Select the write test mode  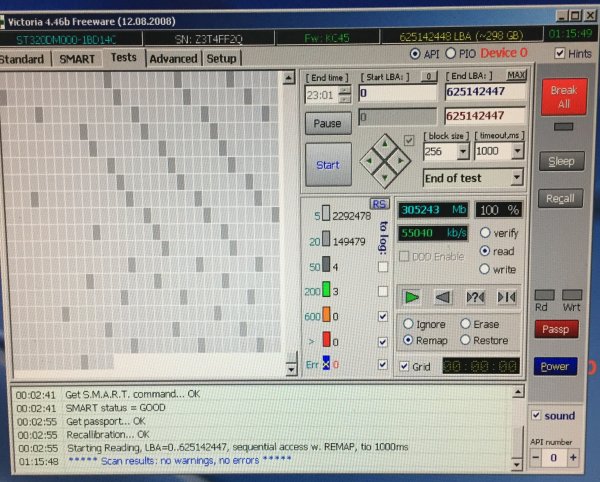[484, 269]
